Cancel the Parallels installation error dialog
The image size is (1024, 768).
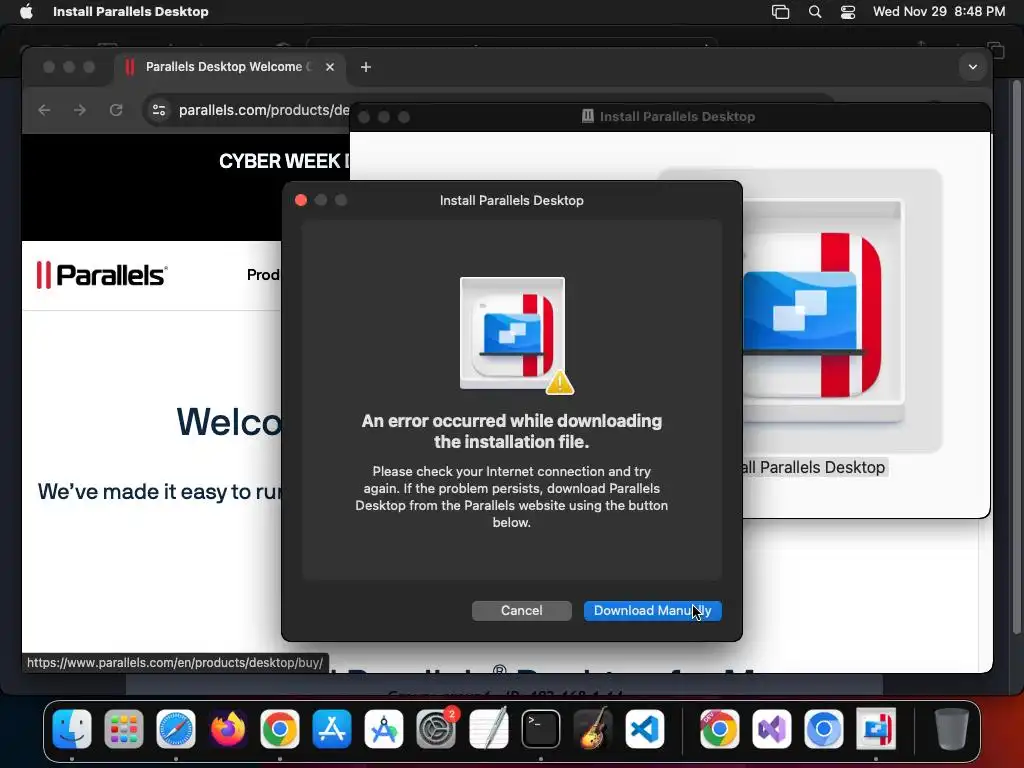click(x=521, y=611)
